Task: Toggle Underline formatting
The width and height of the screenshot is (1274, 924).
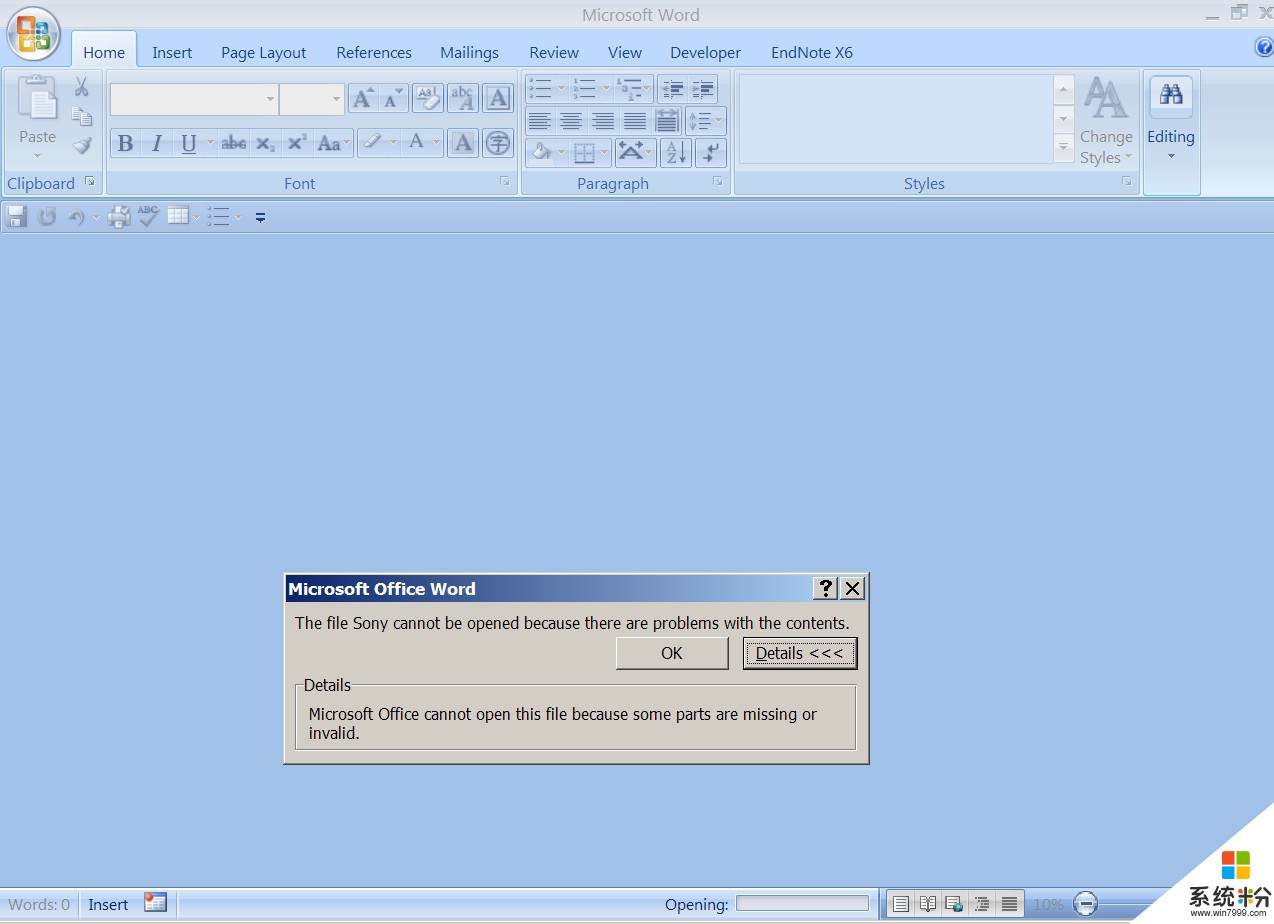Action: coord(188,143)
